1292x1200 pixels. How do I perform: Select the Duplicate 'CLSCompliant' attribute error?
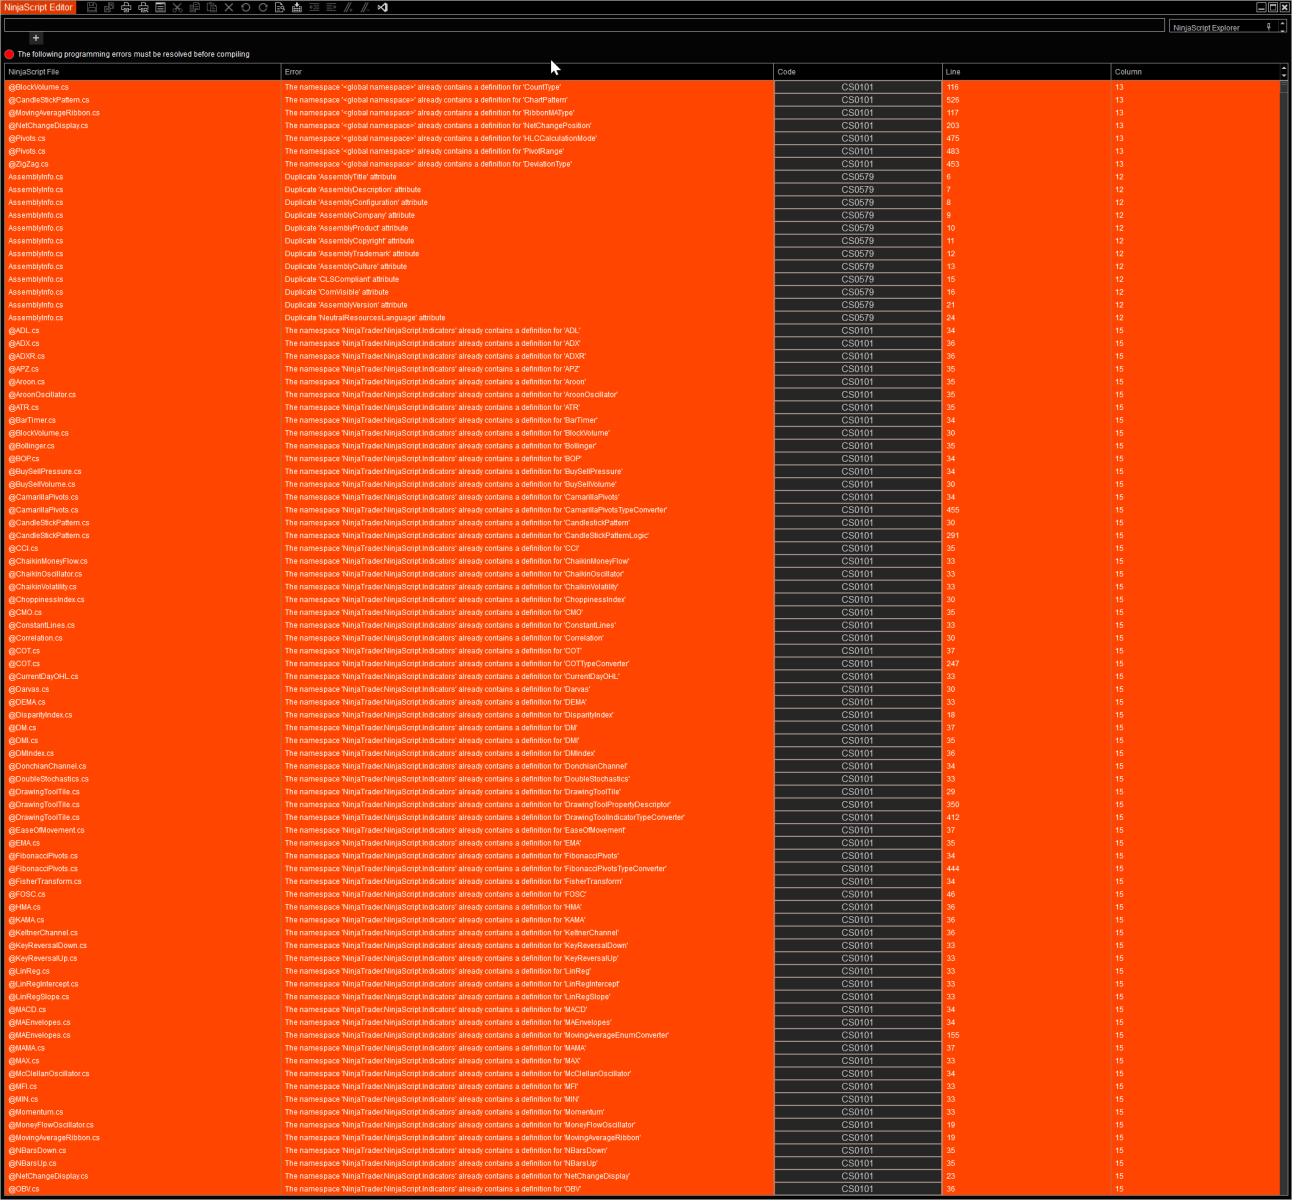pyautogui.click(x=342, y=279)
